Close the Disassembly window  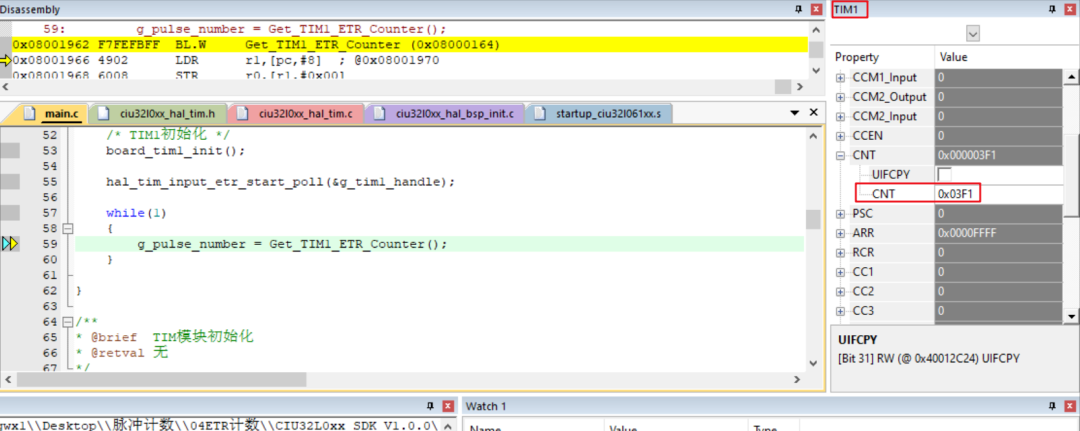(x=816, y=10)
